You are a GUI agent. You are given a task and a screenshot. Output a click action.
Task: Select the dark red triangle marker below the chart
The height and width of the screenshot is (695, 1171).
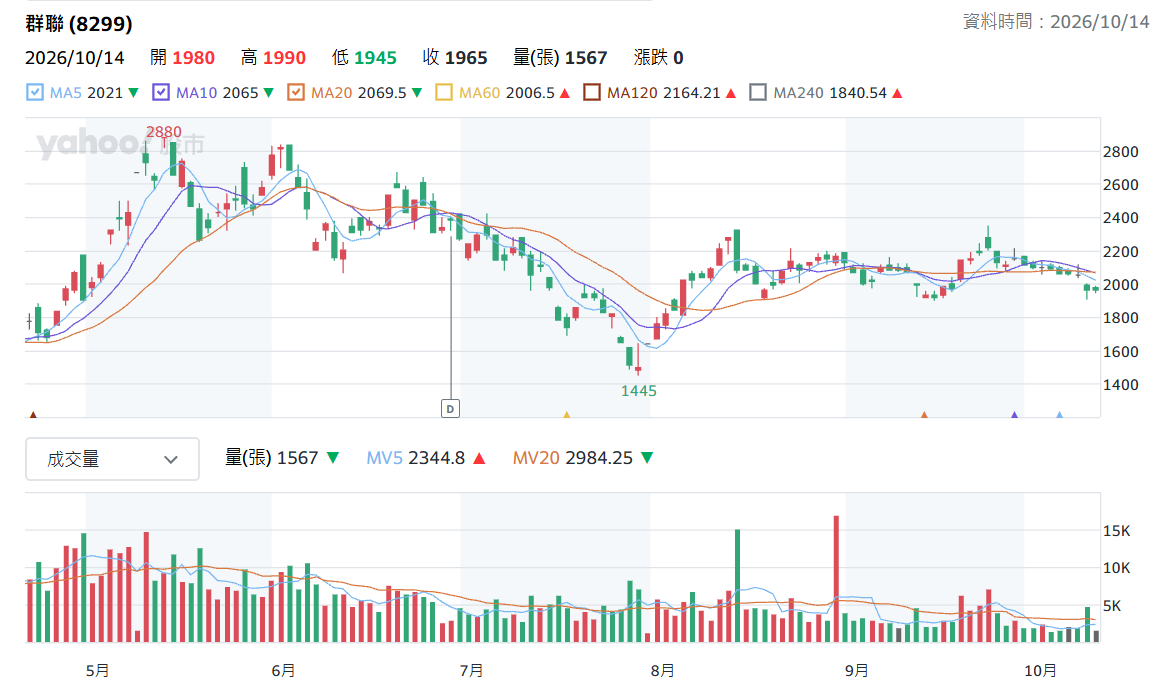pyautogui.click(x=33, y=414)
